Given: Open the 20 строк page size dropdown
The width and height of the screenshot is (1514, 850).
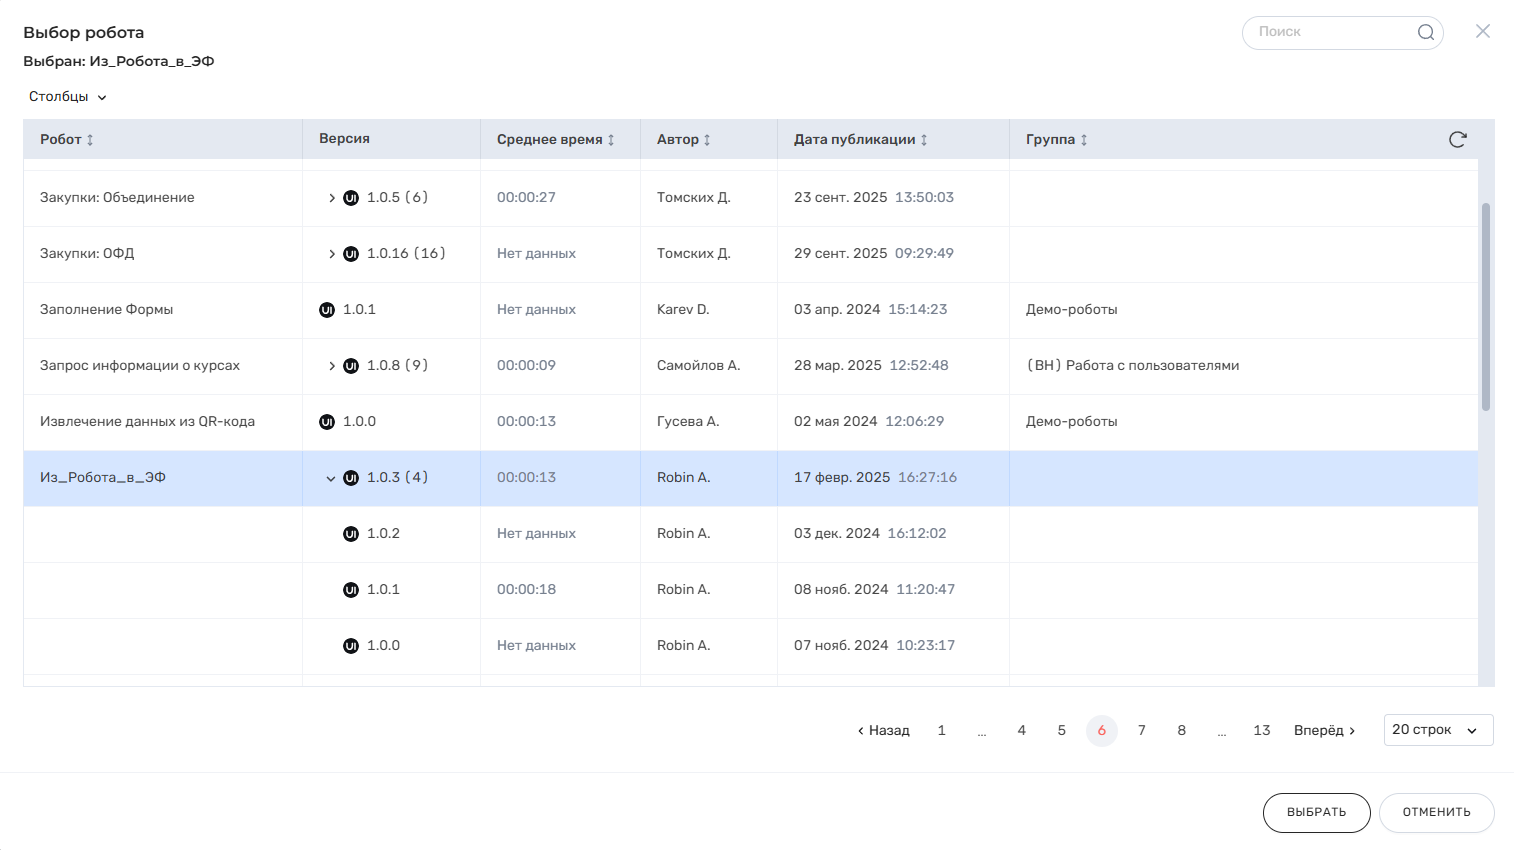Looking at the screenshot, I should [x=1437, y=730].
